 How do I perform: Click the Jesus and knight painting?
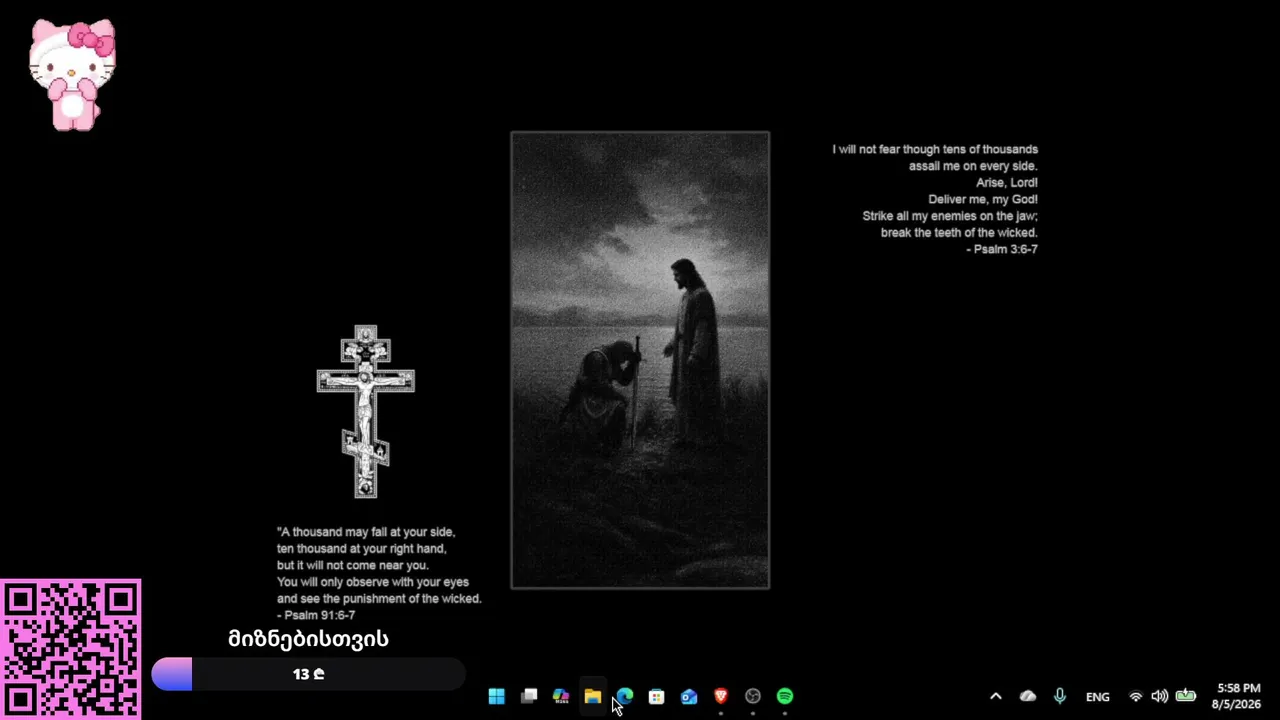click(x=640, y=360)
